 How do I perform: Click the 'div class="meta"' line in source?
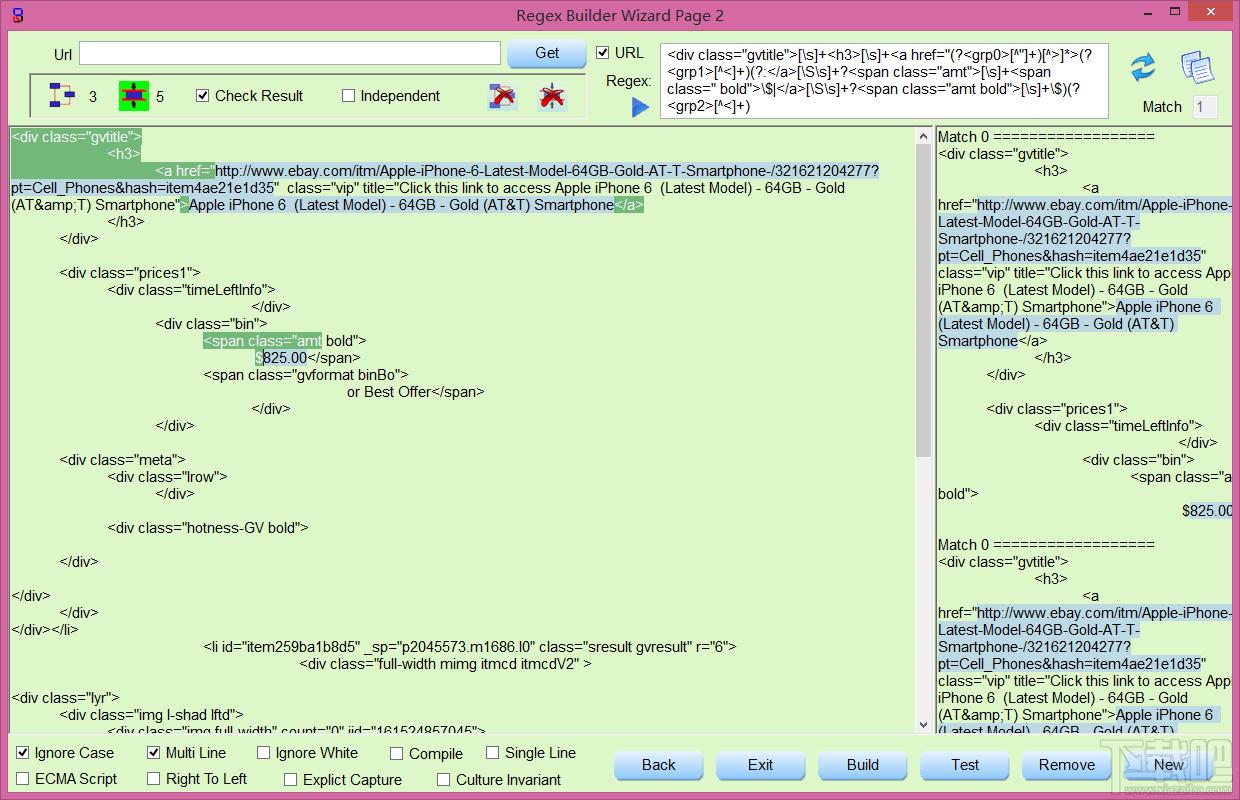[122, 459]
